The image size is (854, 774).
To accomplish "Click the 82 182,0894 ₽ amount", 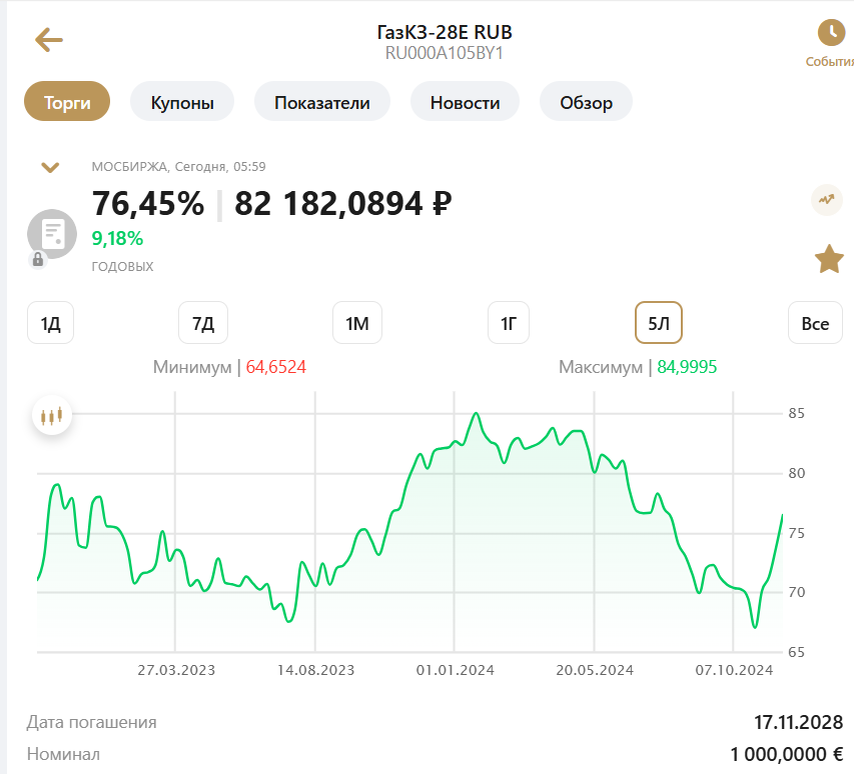I will [x=343, y=204].
